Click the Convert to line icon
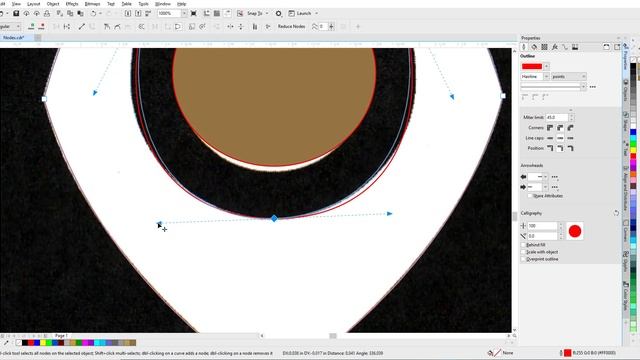This screenshot has width=640, height=360. [82, 27]
